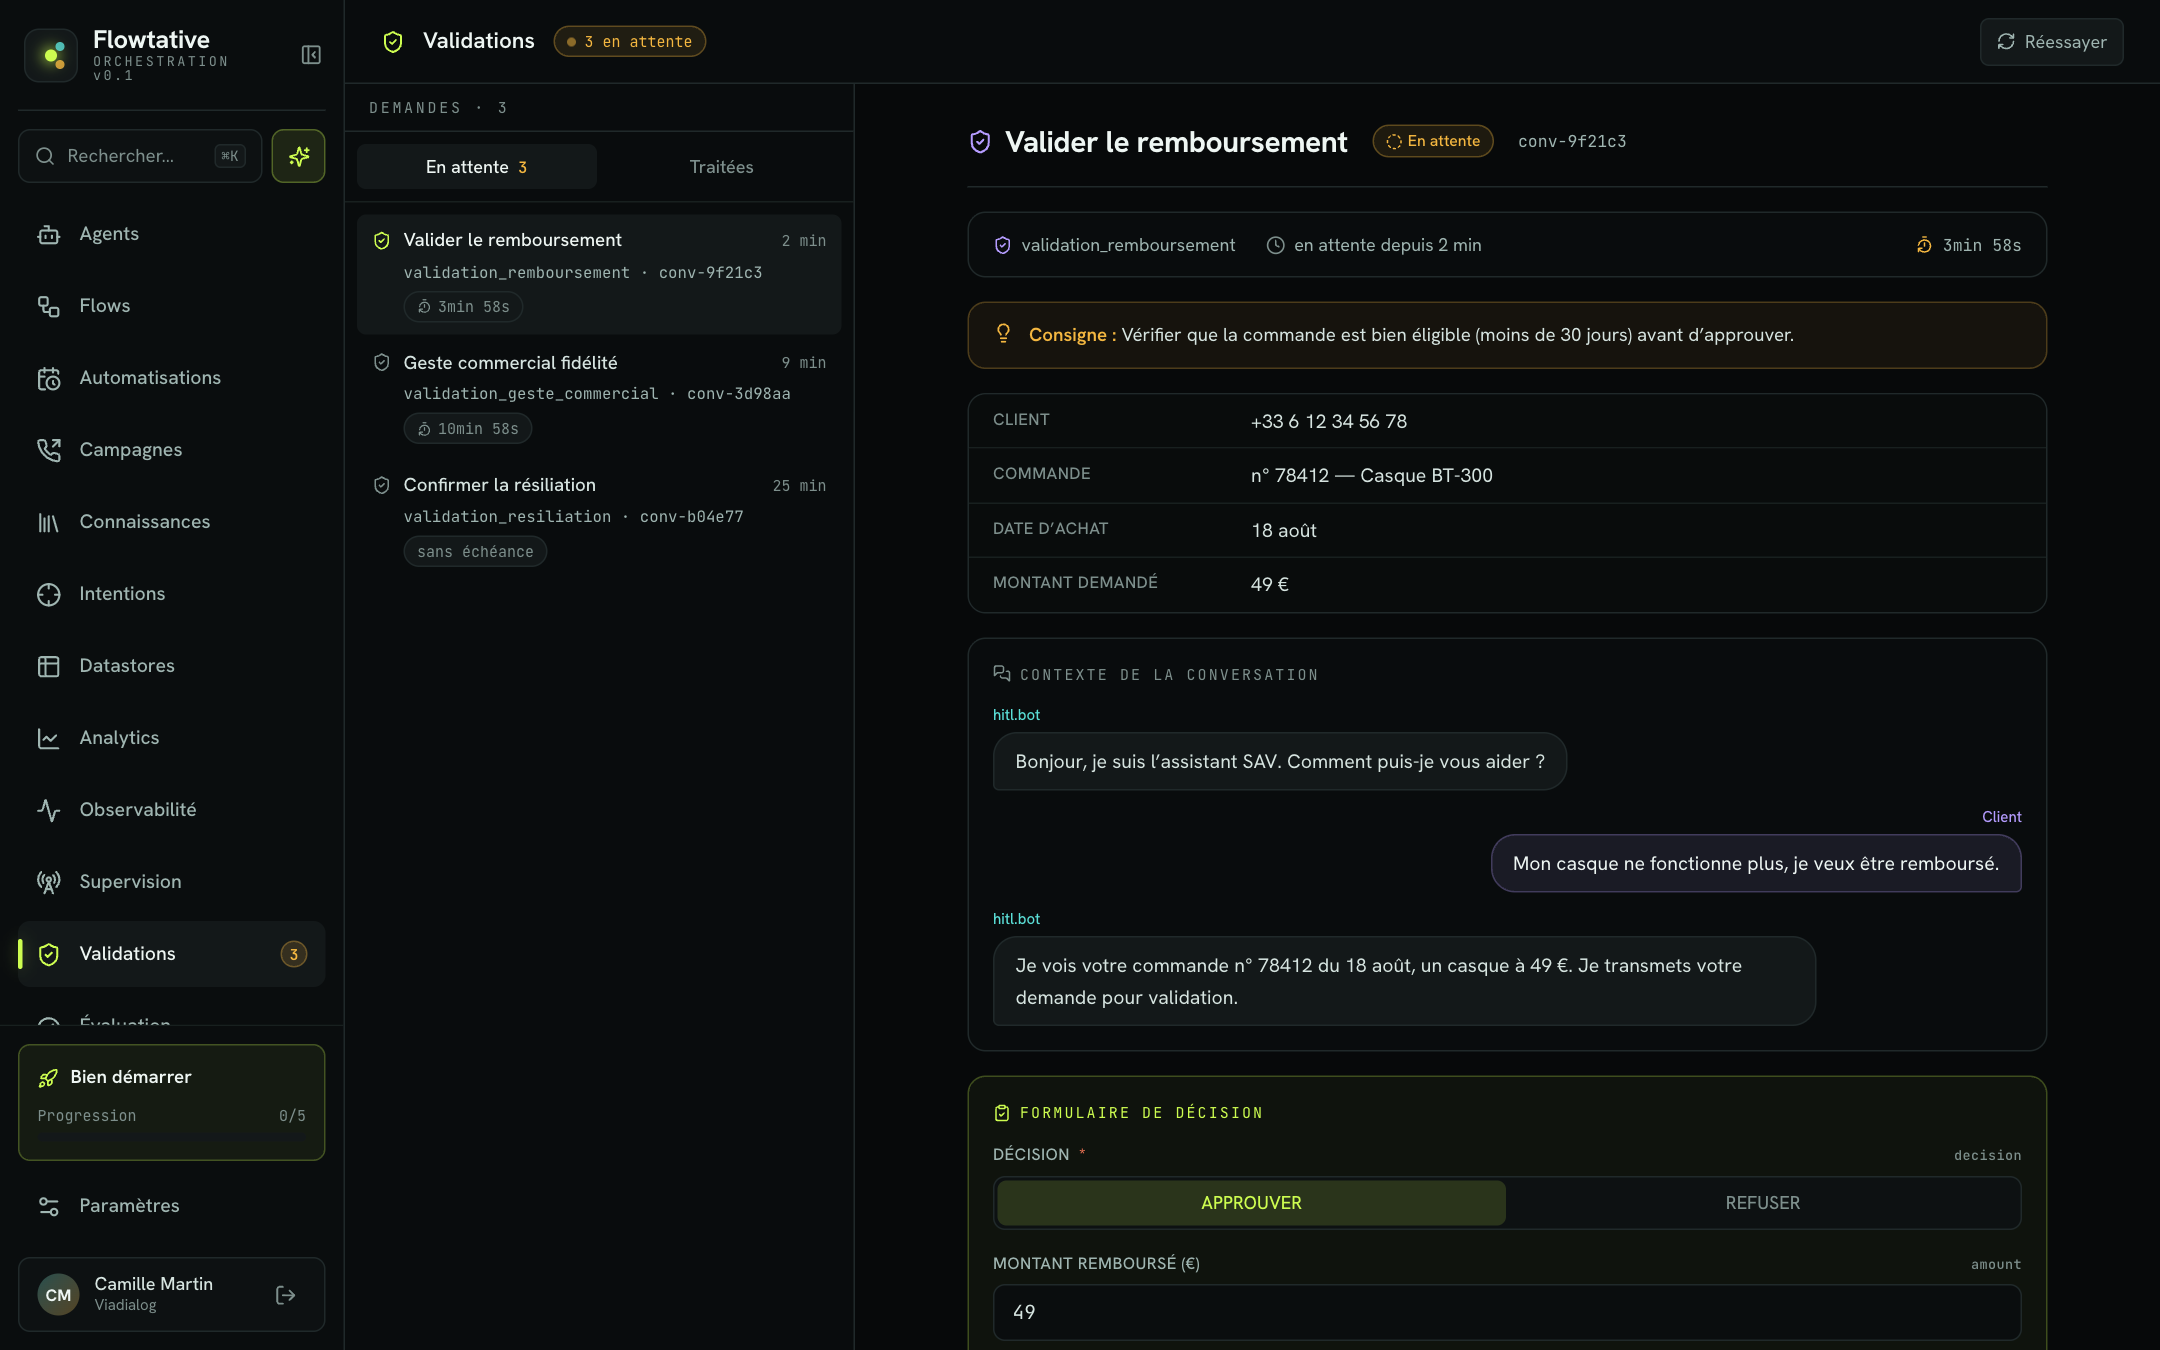This screenshot has width=2160, height=1350.
Task: Collapse the sidebar panel icon
Action: click(311, 55)
